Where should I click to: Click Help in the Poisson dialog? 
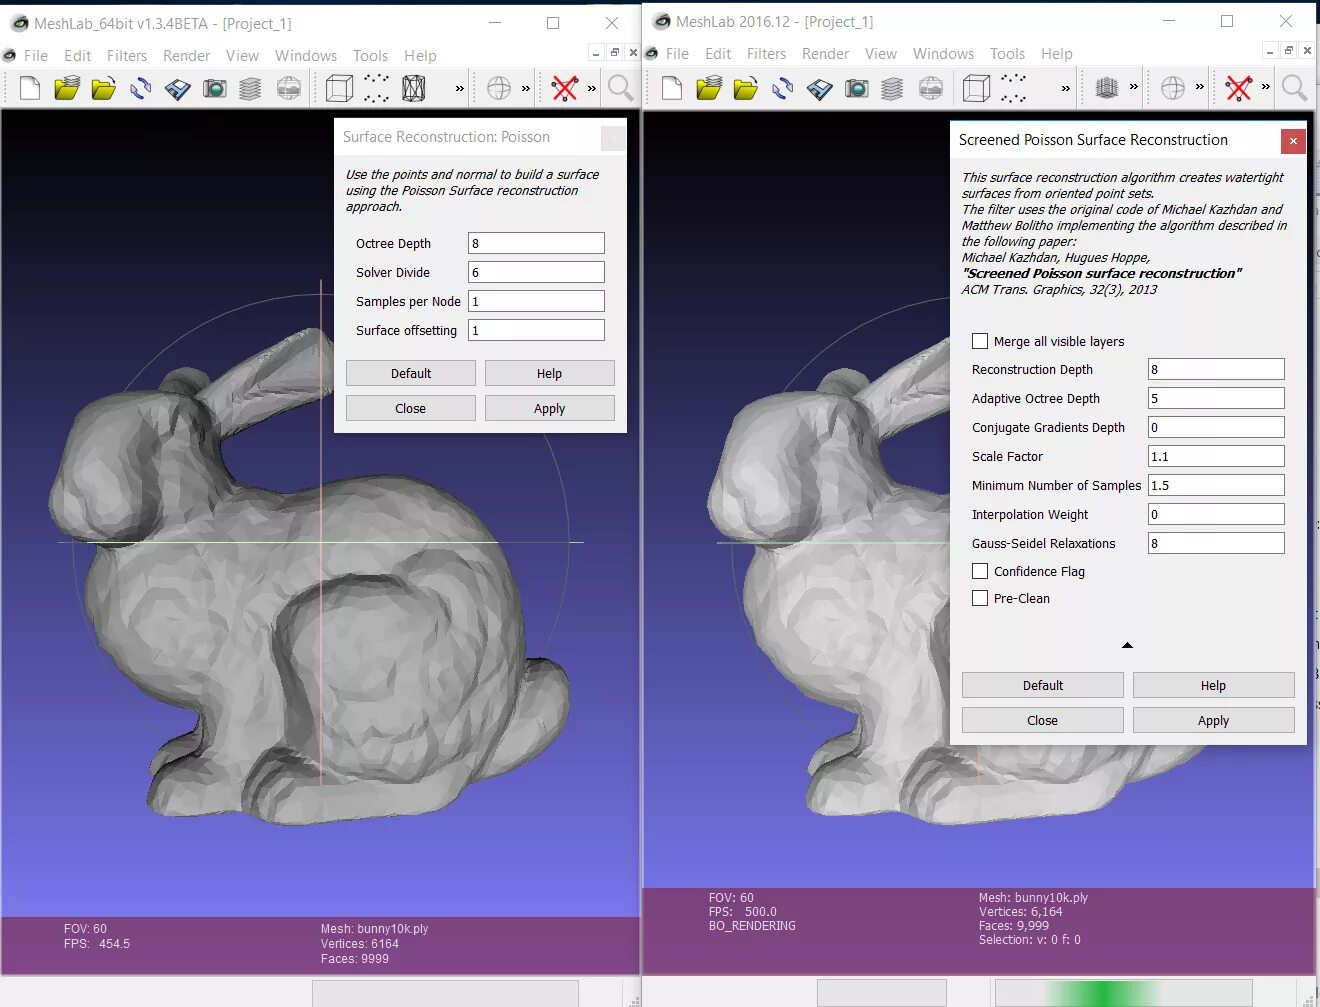pyautogui.click(x=549, y=373)
